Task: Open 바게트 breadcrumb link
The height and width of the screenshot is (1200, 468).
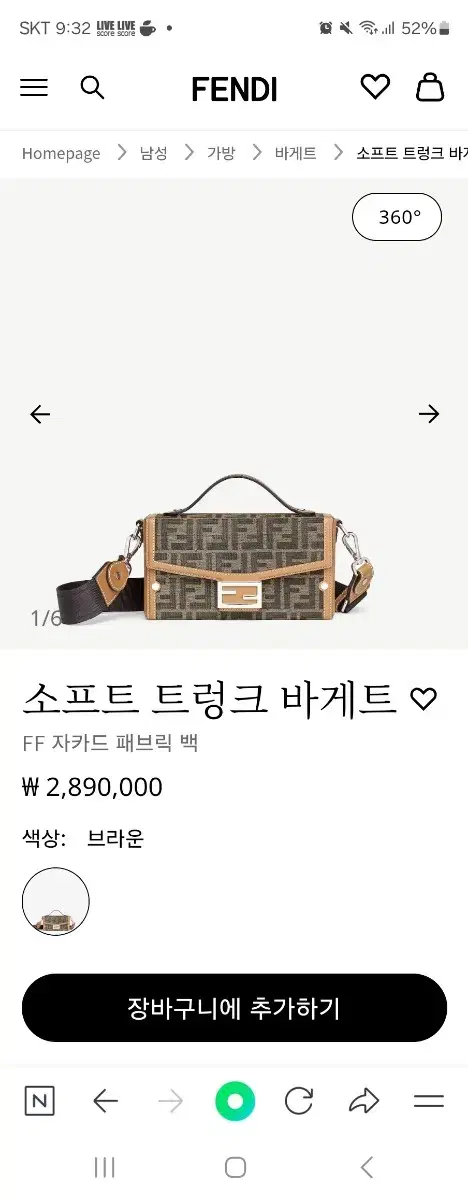Action: tap(296, 153)
